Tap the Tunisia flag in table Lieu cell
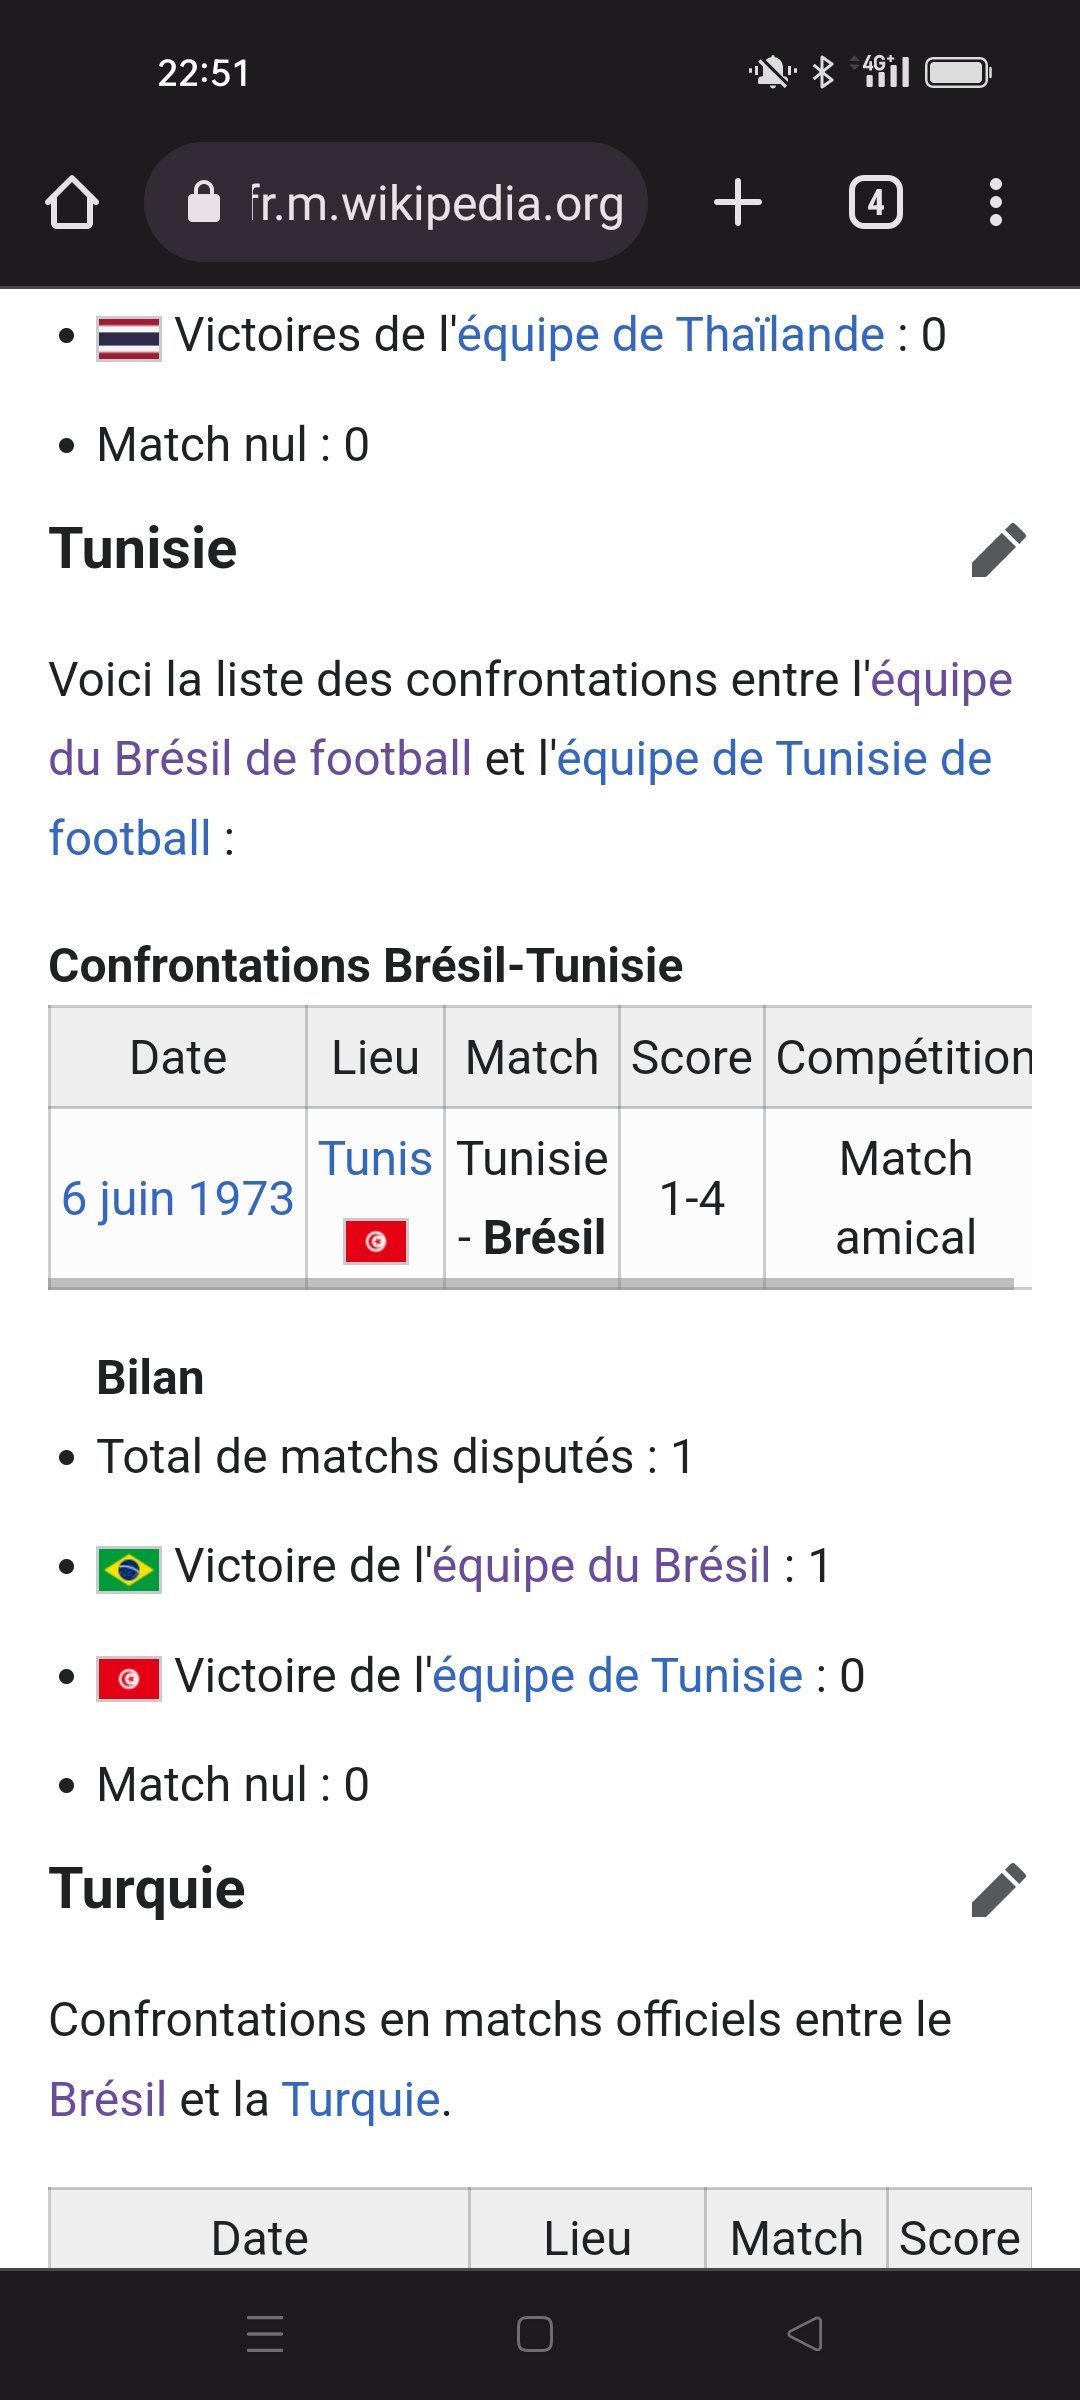This screenshot has width=1080, height=2400. [x=375, y=1241]
